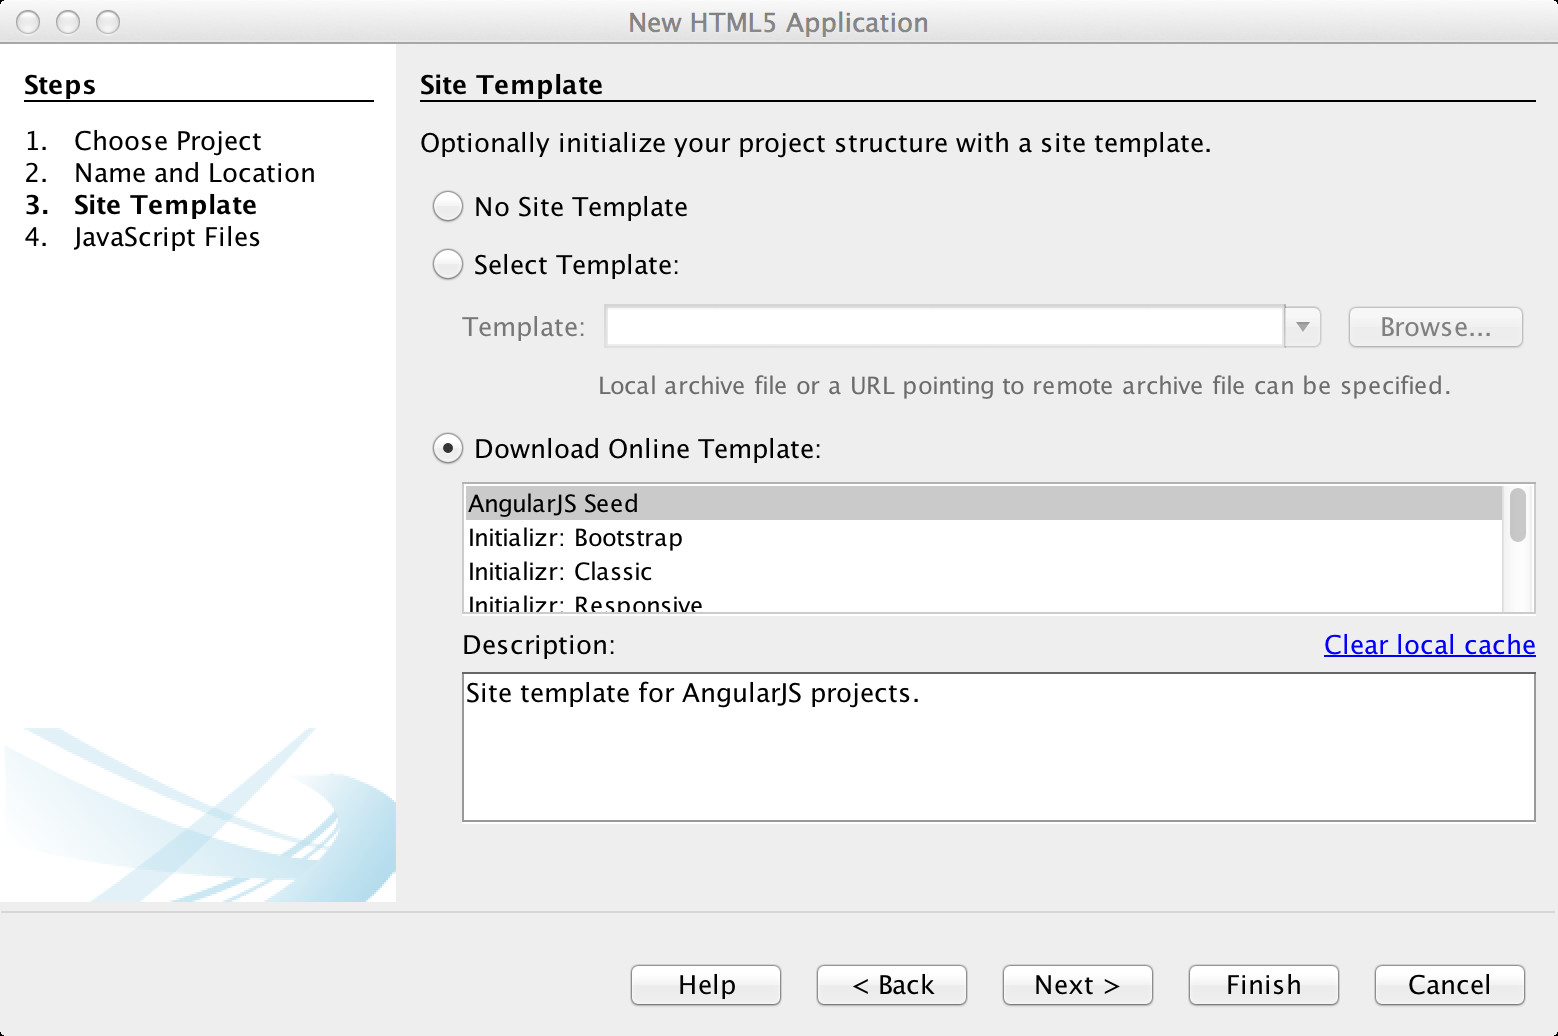The width and height of the screenshot is (1558, 1036).
Task: Select Initializr: Classic template entry
Action: coord(984,572)
